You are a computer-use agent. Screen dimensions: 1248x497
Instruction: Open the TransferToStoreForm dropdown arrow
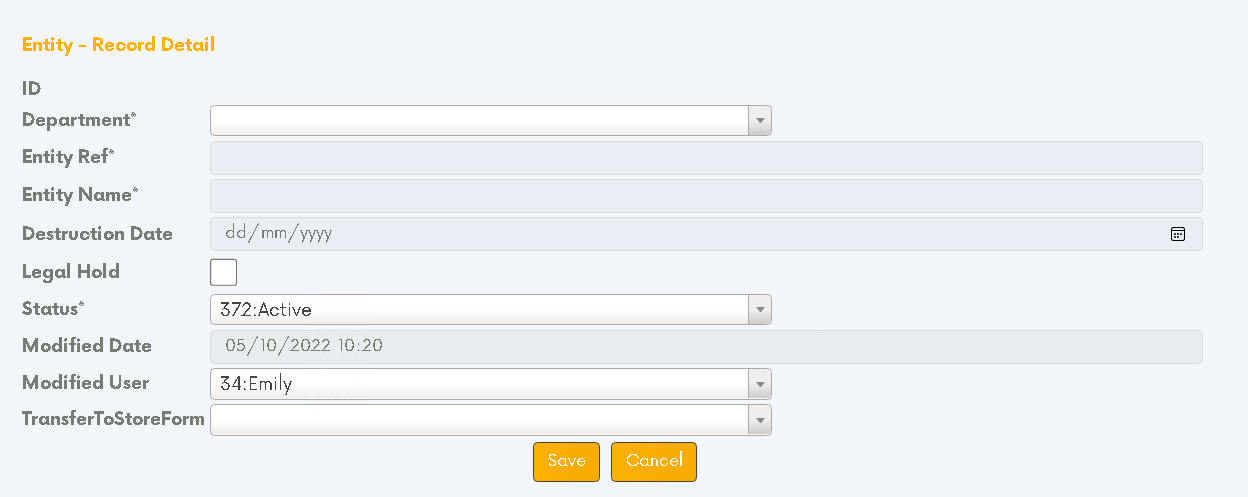(760, 420)
